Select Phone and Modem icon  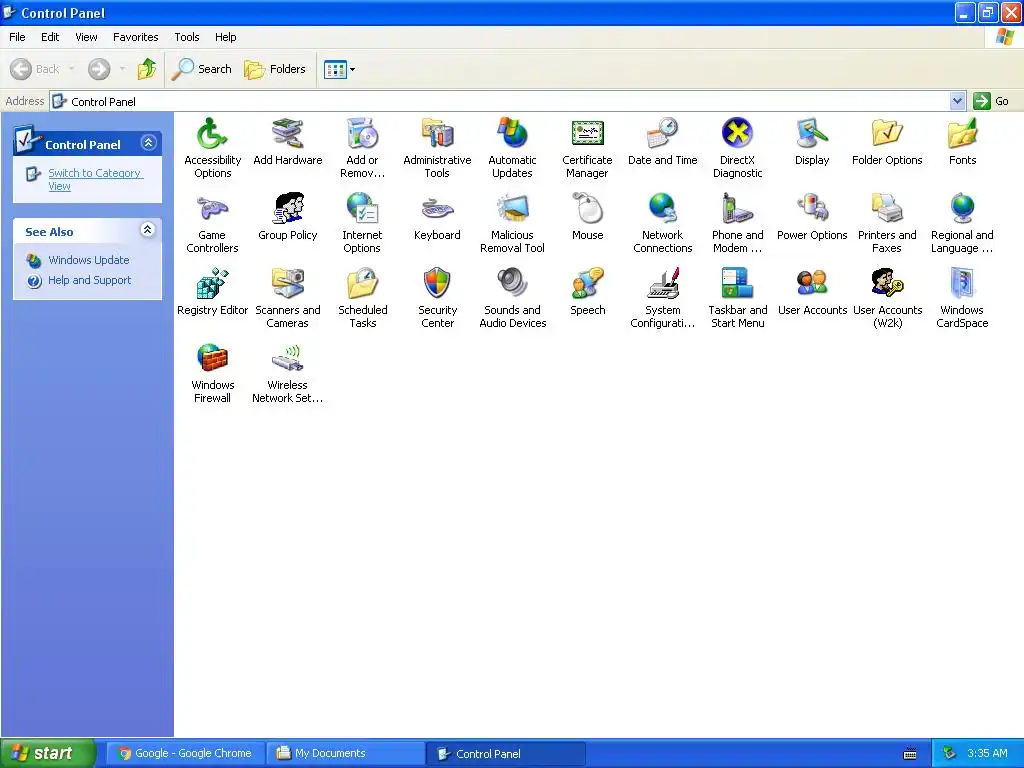pyautogui.click(x=737, y=210)
